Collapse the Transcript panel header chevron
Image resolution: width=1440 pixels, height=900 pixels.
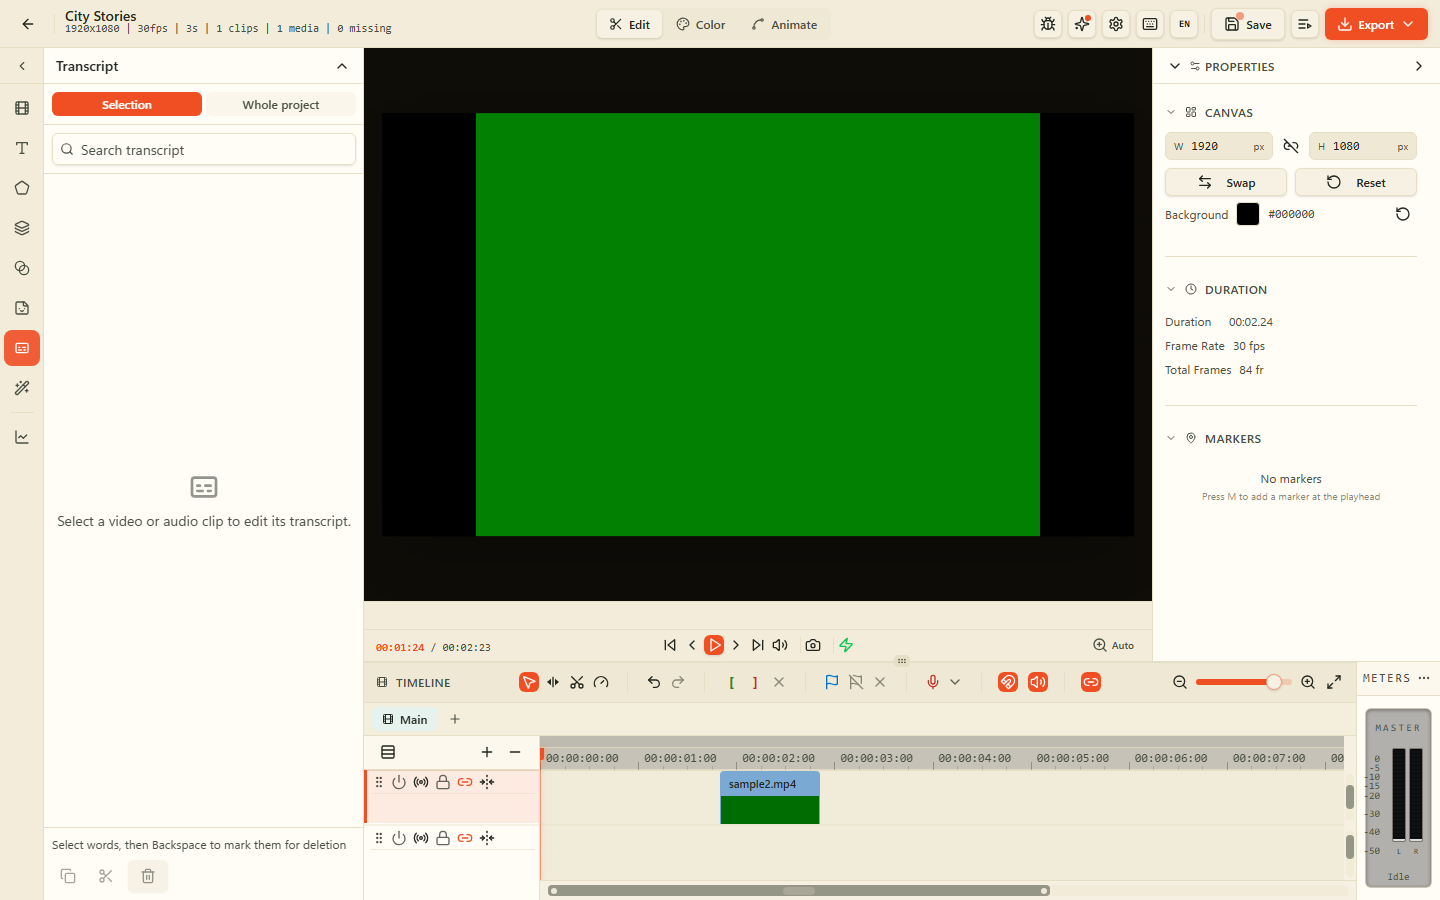pos(342,66)
